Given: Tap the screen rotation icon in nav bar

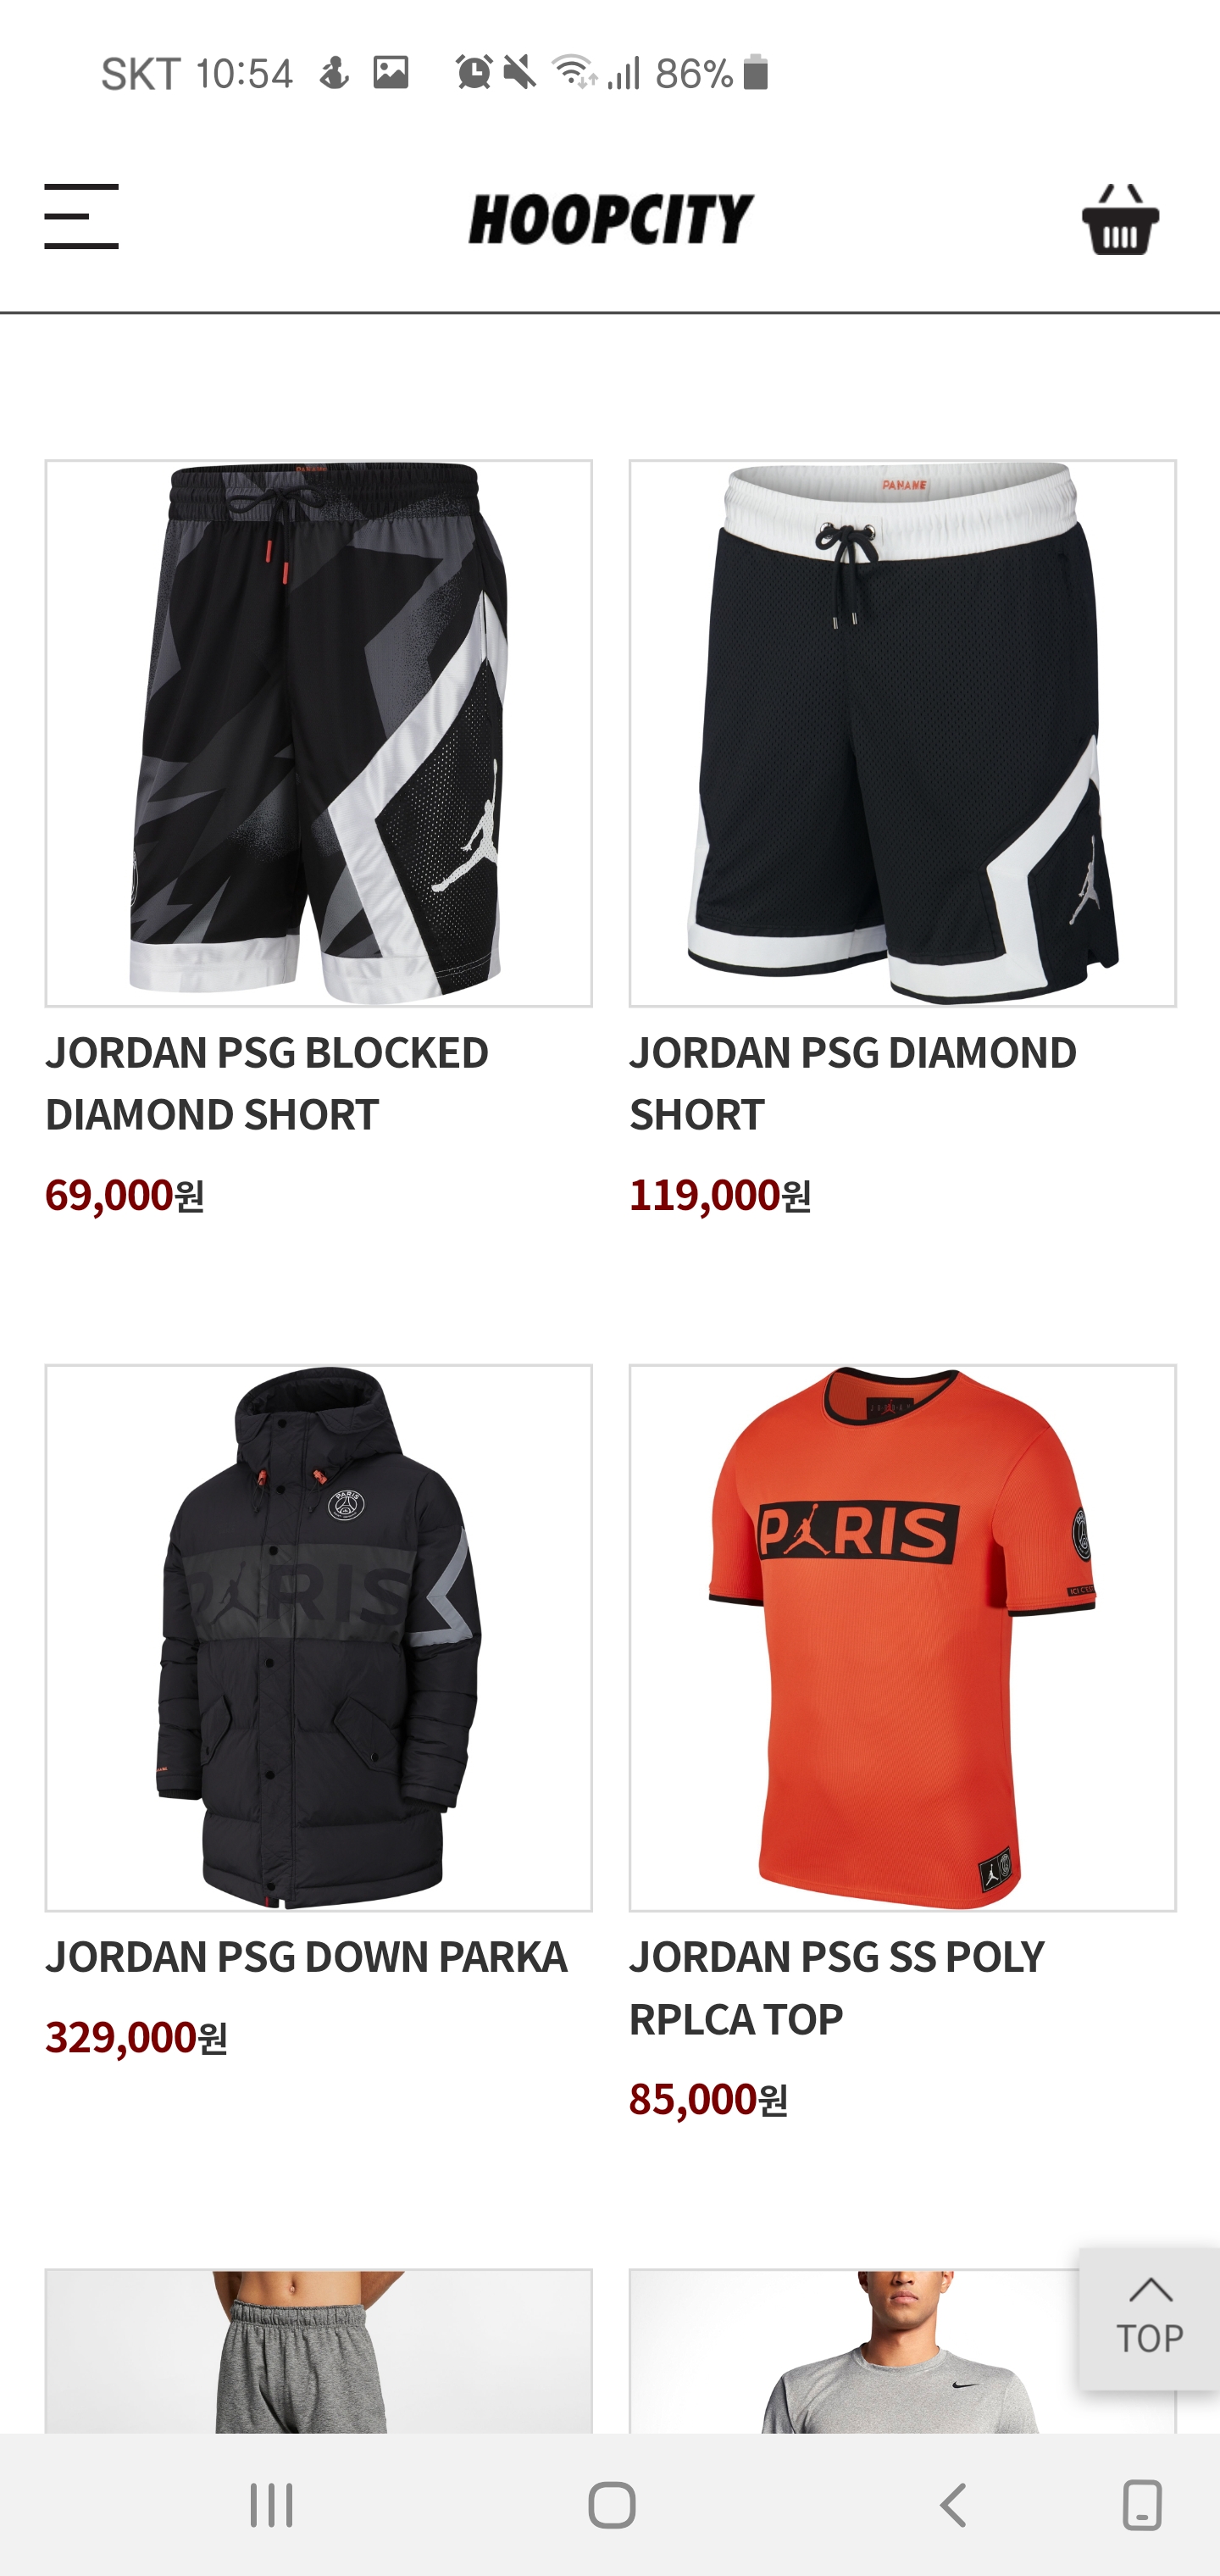Looking at the screenshot, I should pos(1142,2506).
